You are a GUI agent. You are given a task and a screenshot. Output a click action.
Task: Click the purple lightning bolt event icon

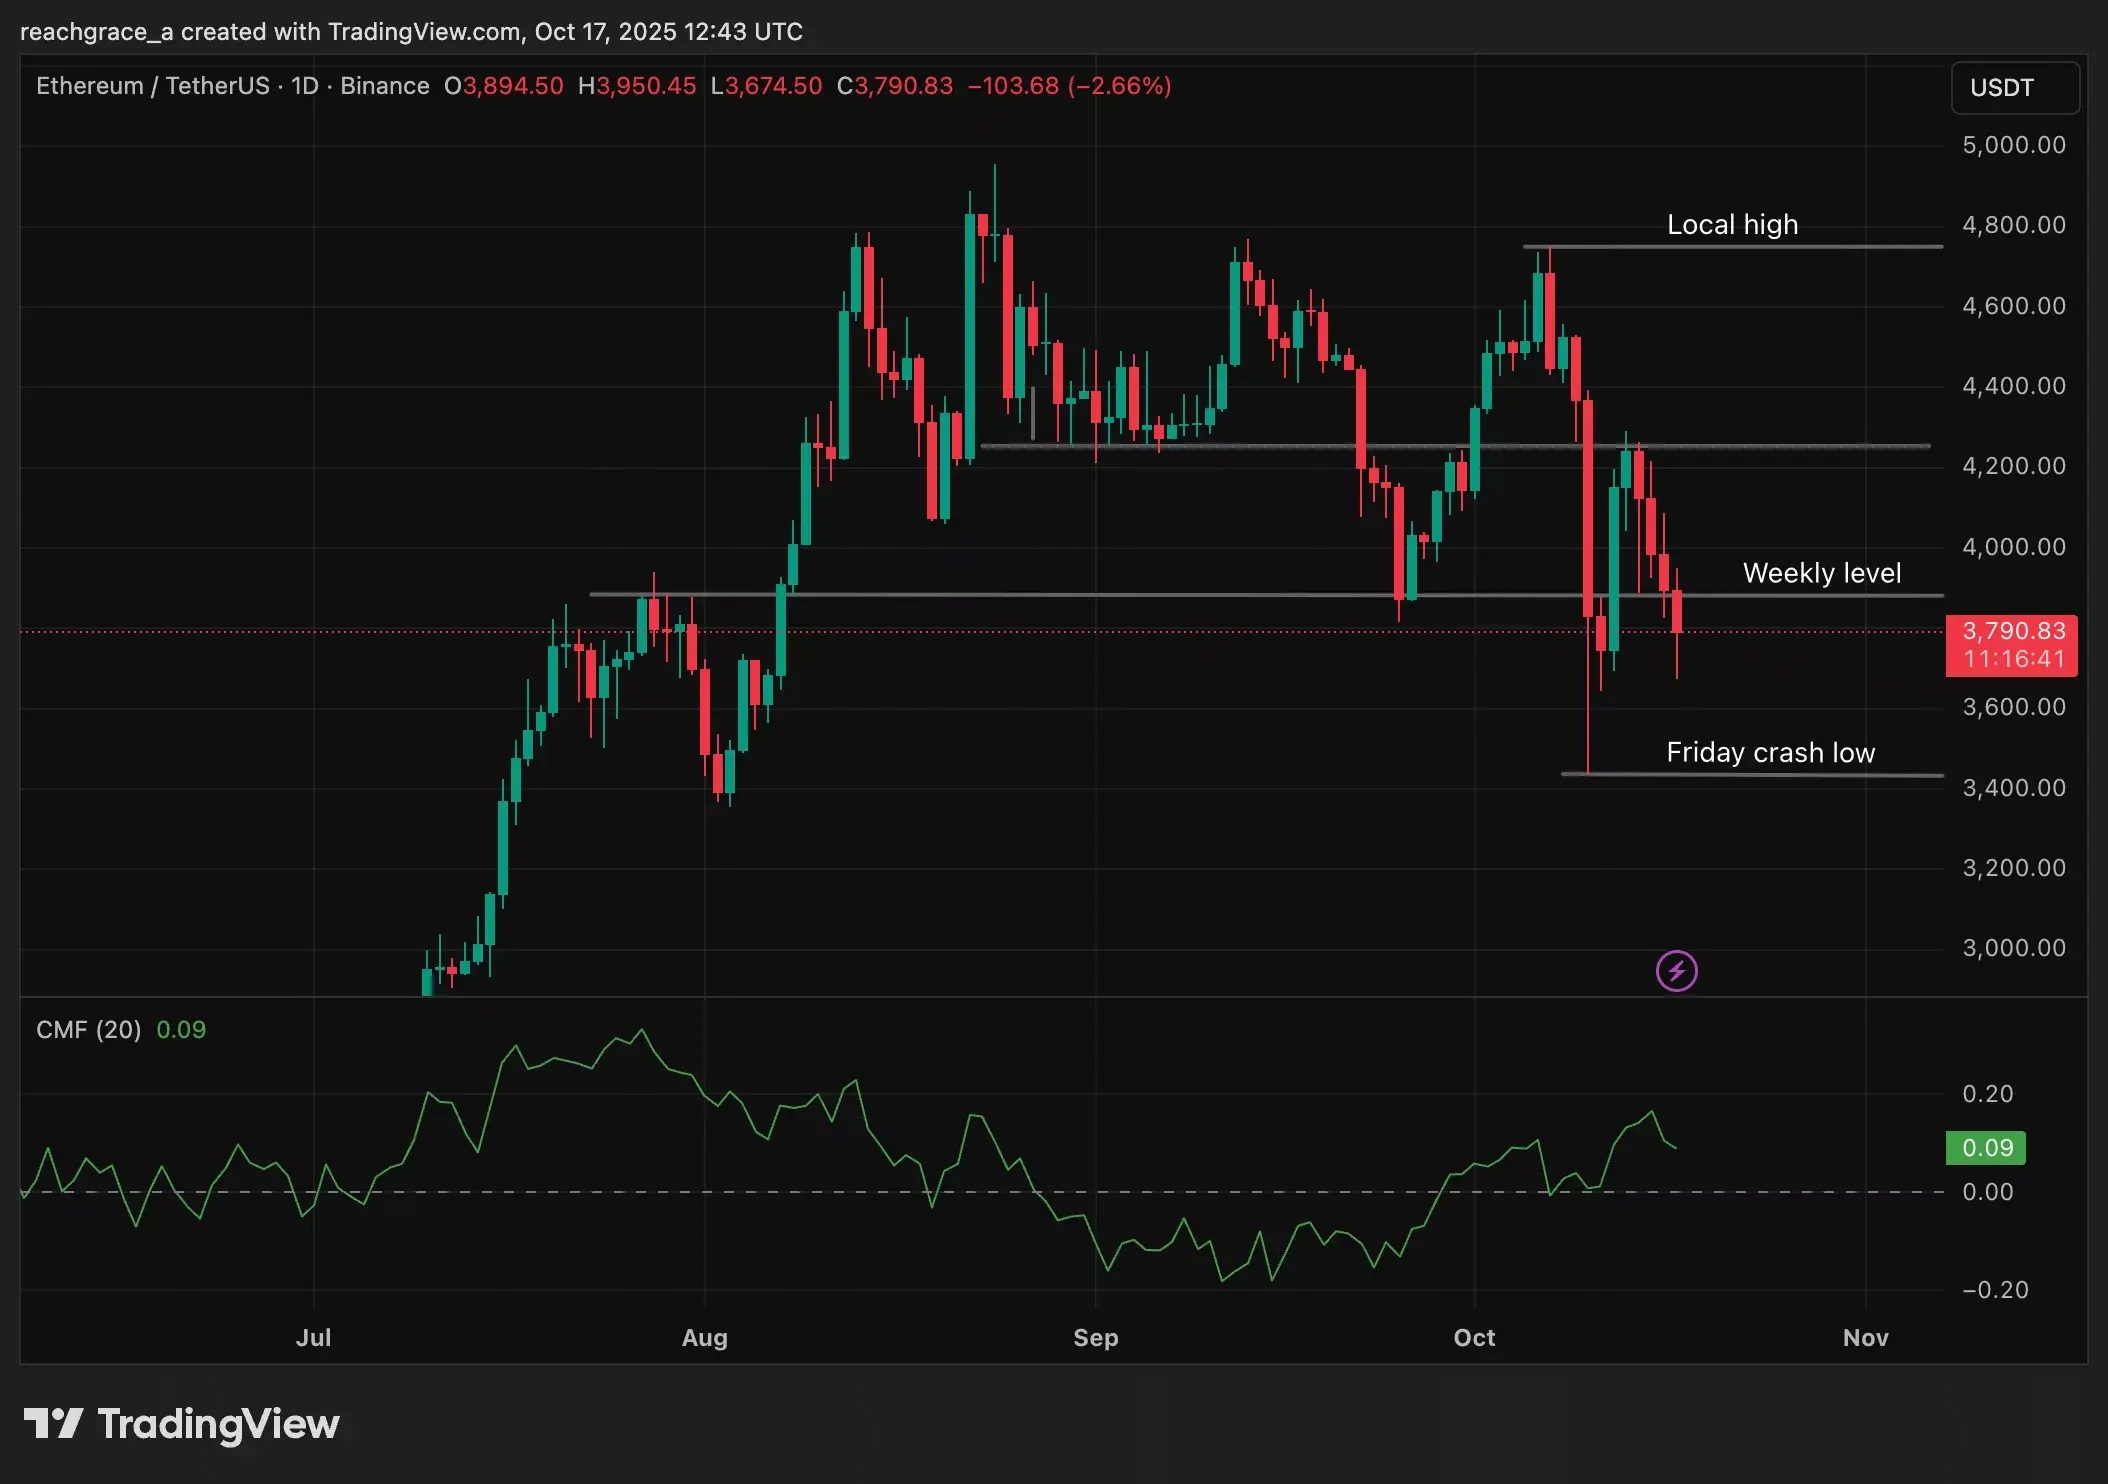tap(1676, 971)
